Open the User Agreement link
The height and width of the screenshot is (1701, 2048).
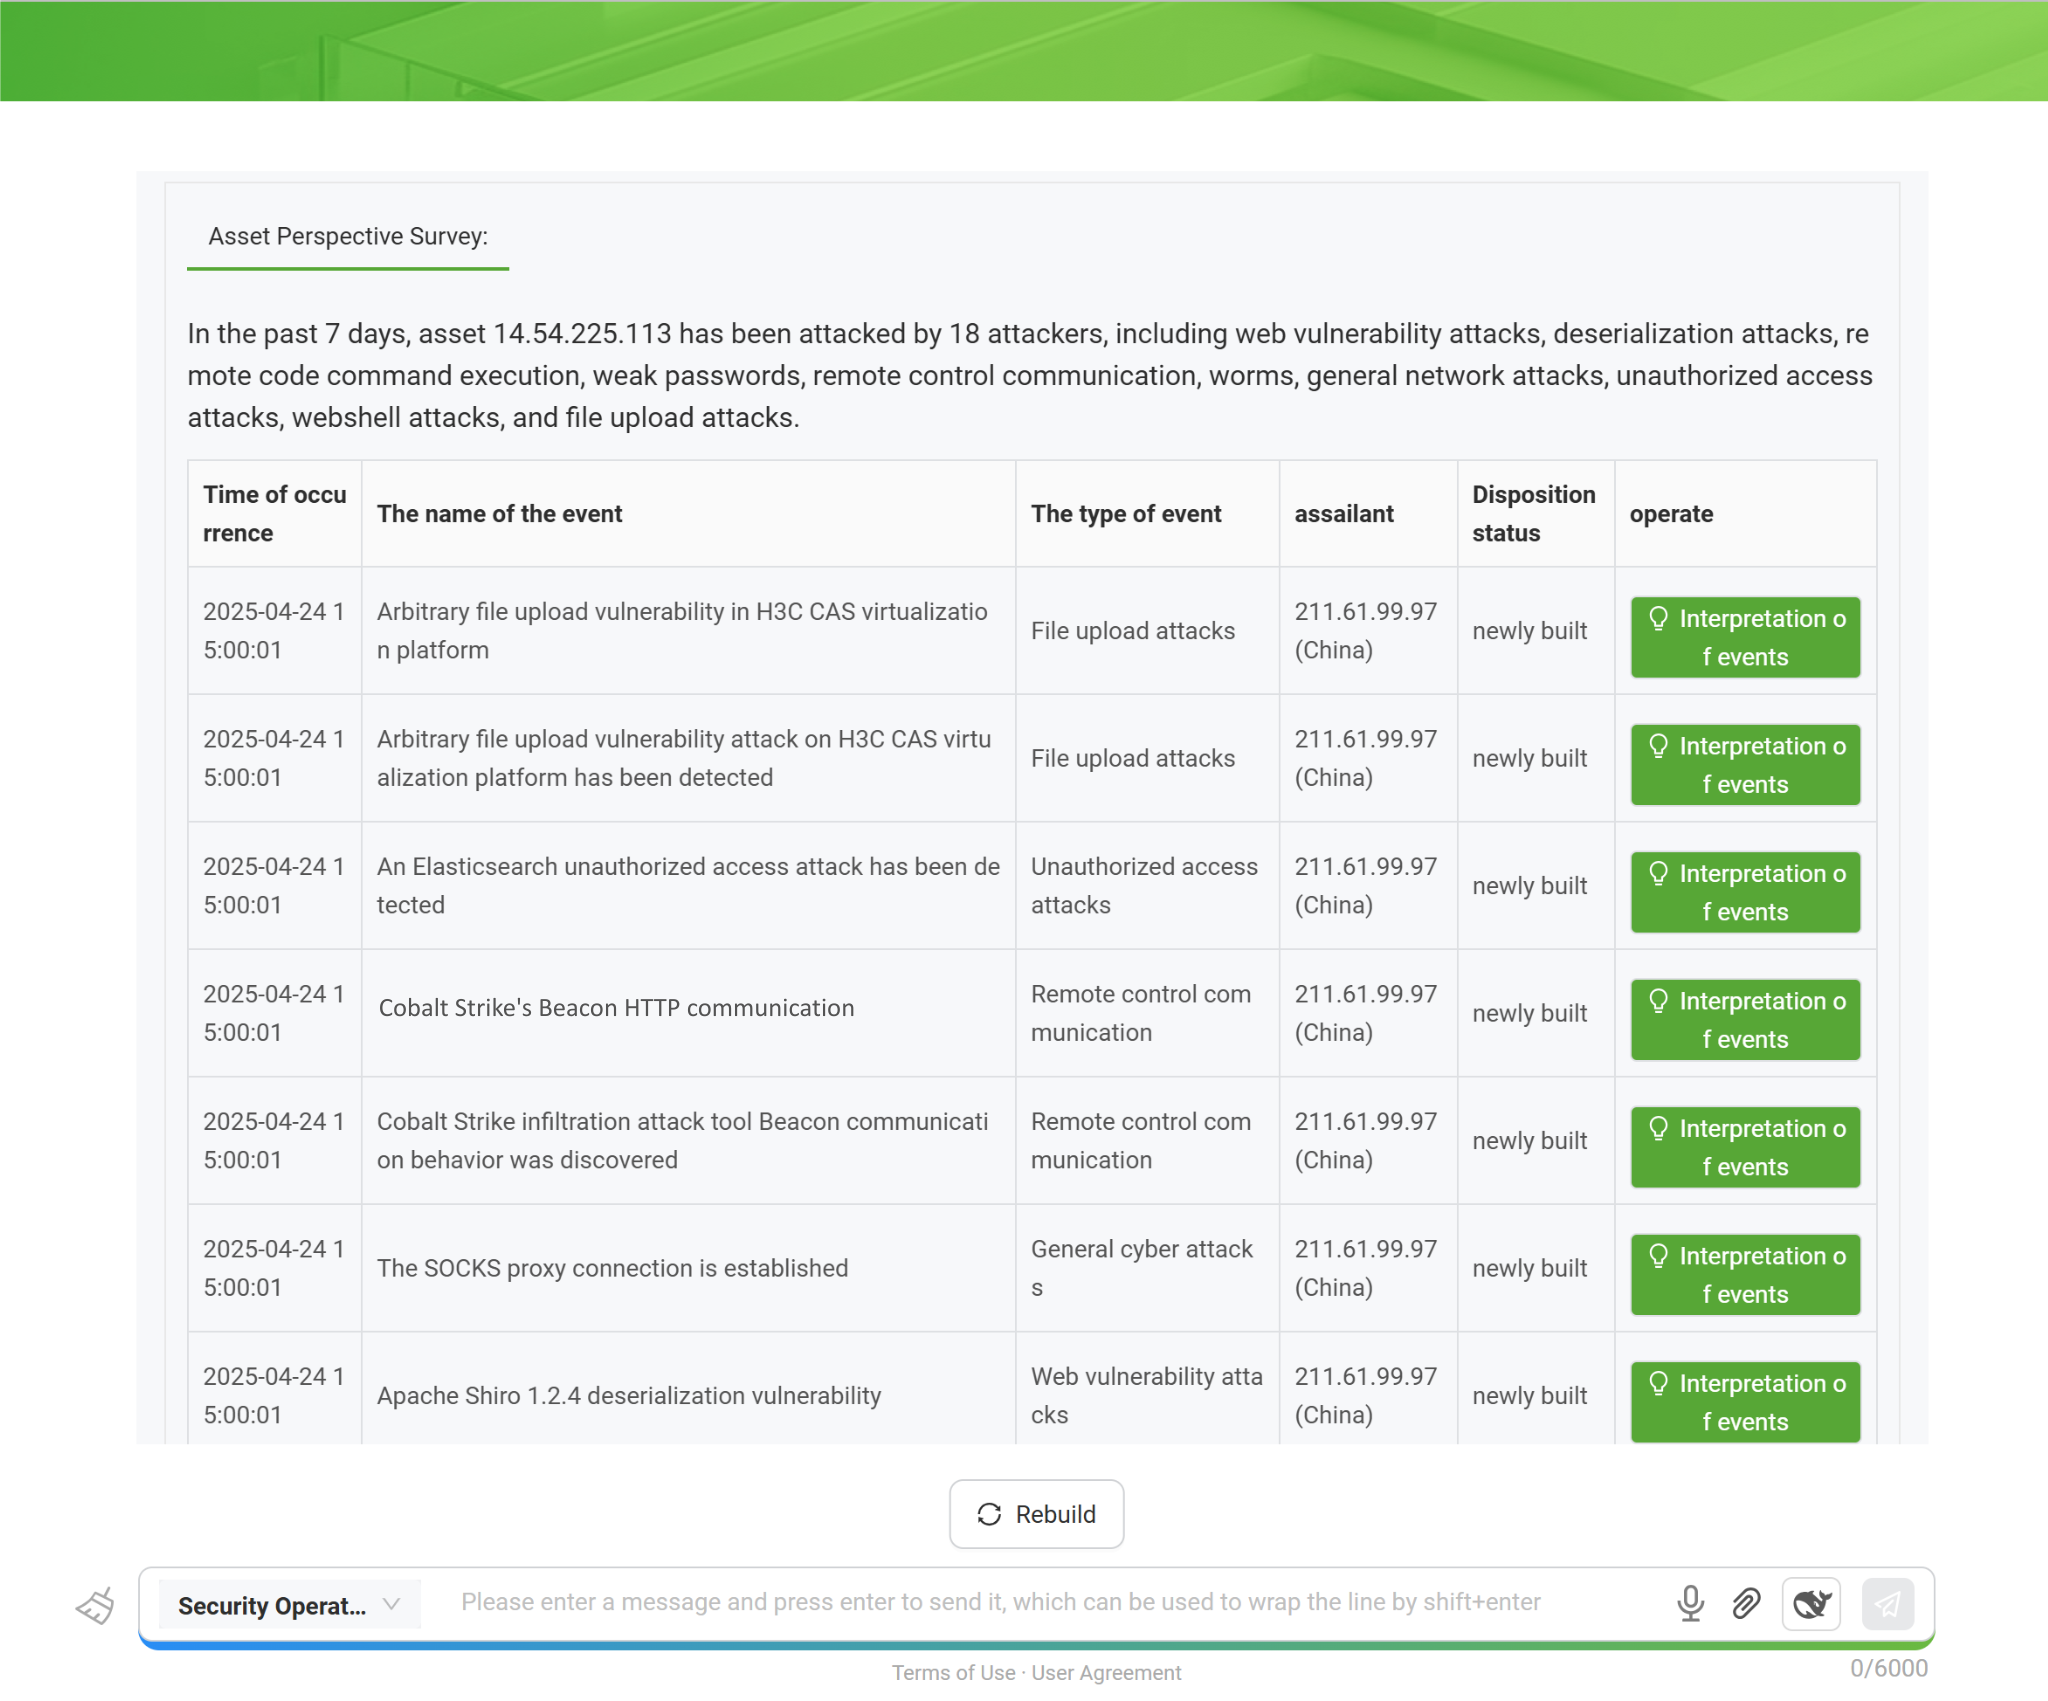(1106, 1672)
